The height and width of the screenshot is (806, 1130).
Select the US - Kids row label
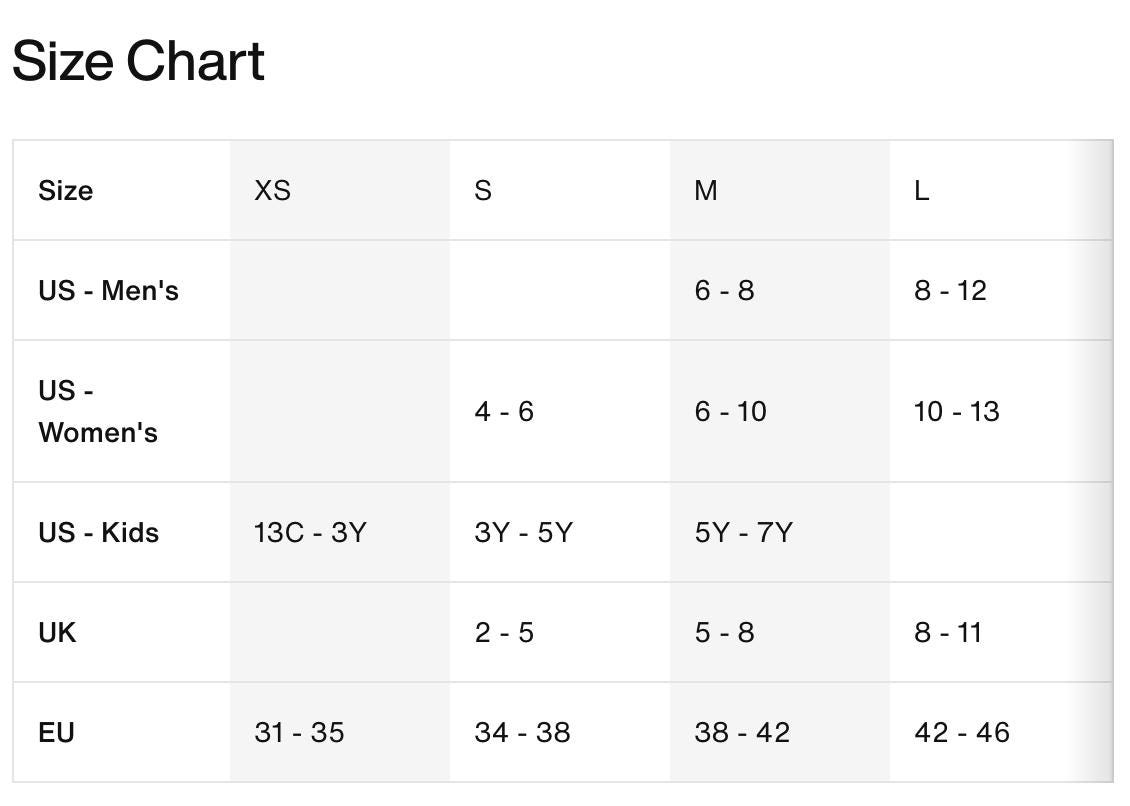(x=99, y=533)
